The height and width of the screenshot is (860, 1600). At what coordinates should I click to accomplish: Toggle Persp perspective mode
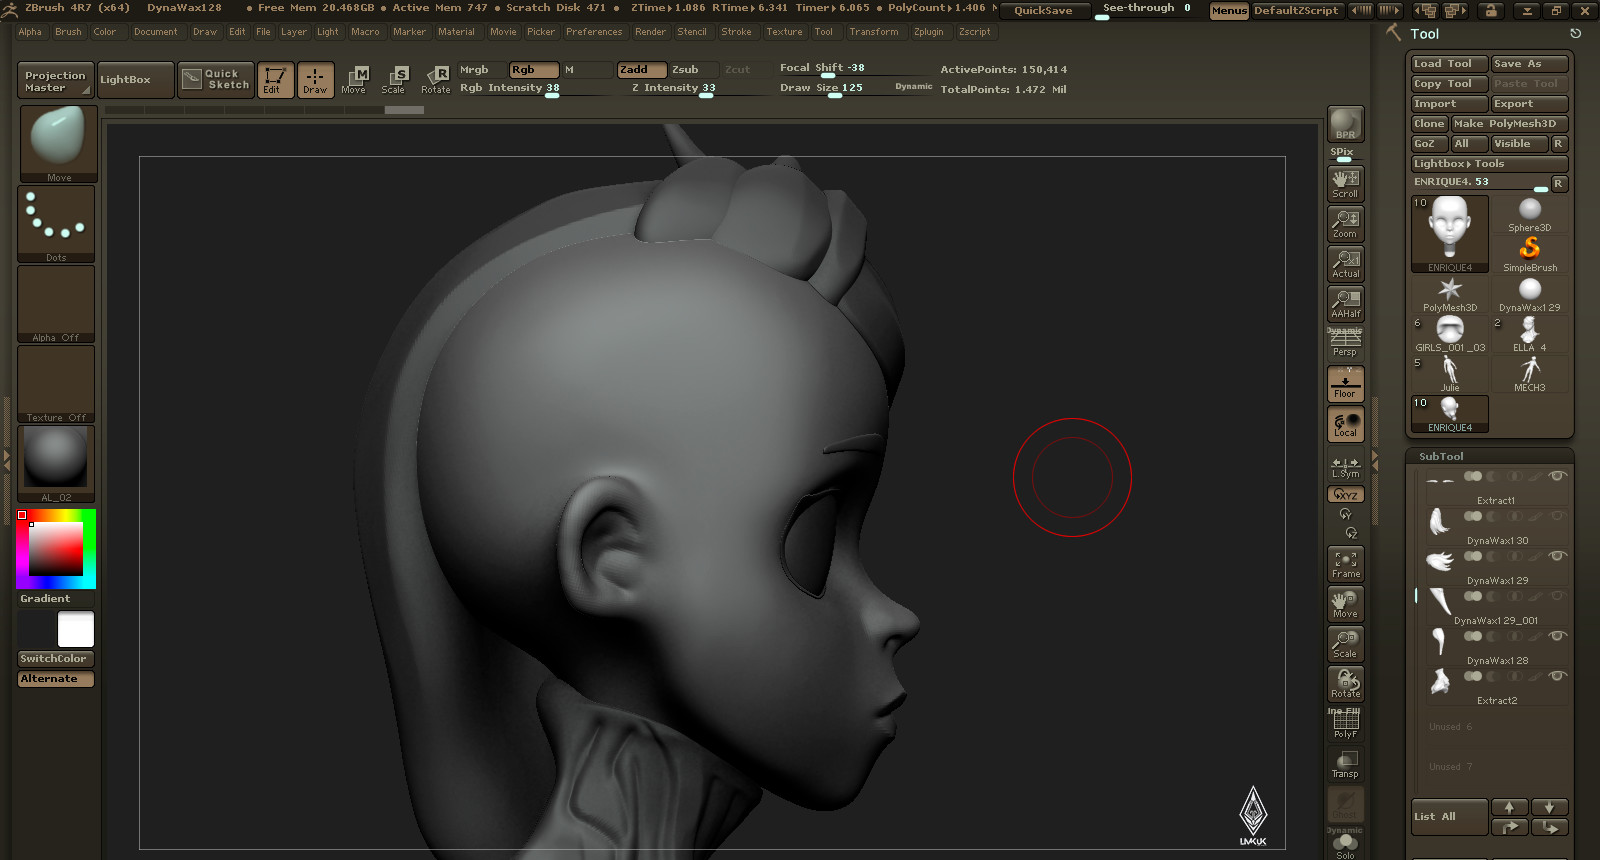tap(1345, 344)
